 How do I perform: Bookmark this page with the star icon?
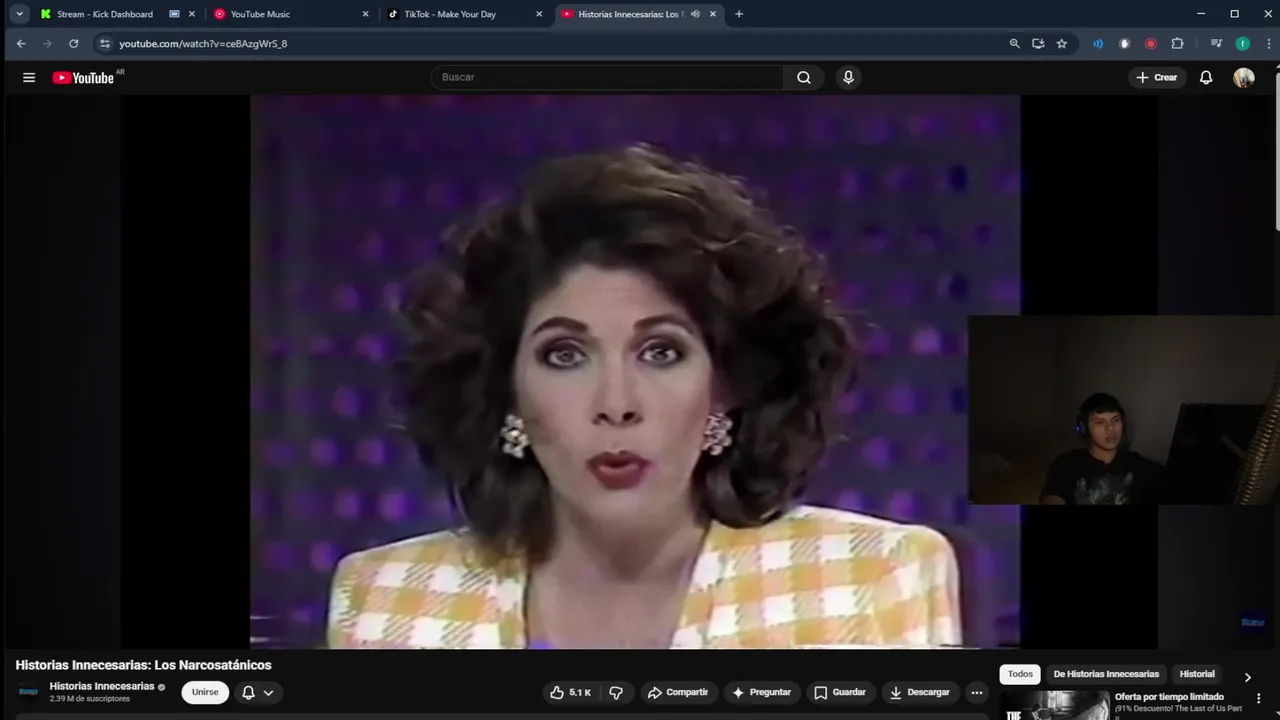1062,44
